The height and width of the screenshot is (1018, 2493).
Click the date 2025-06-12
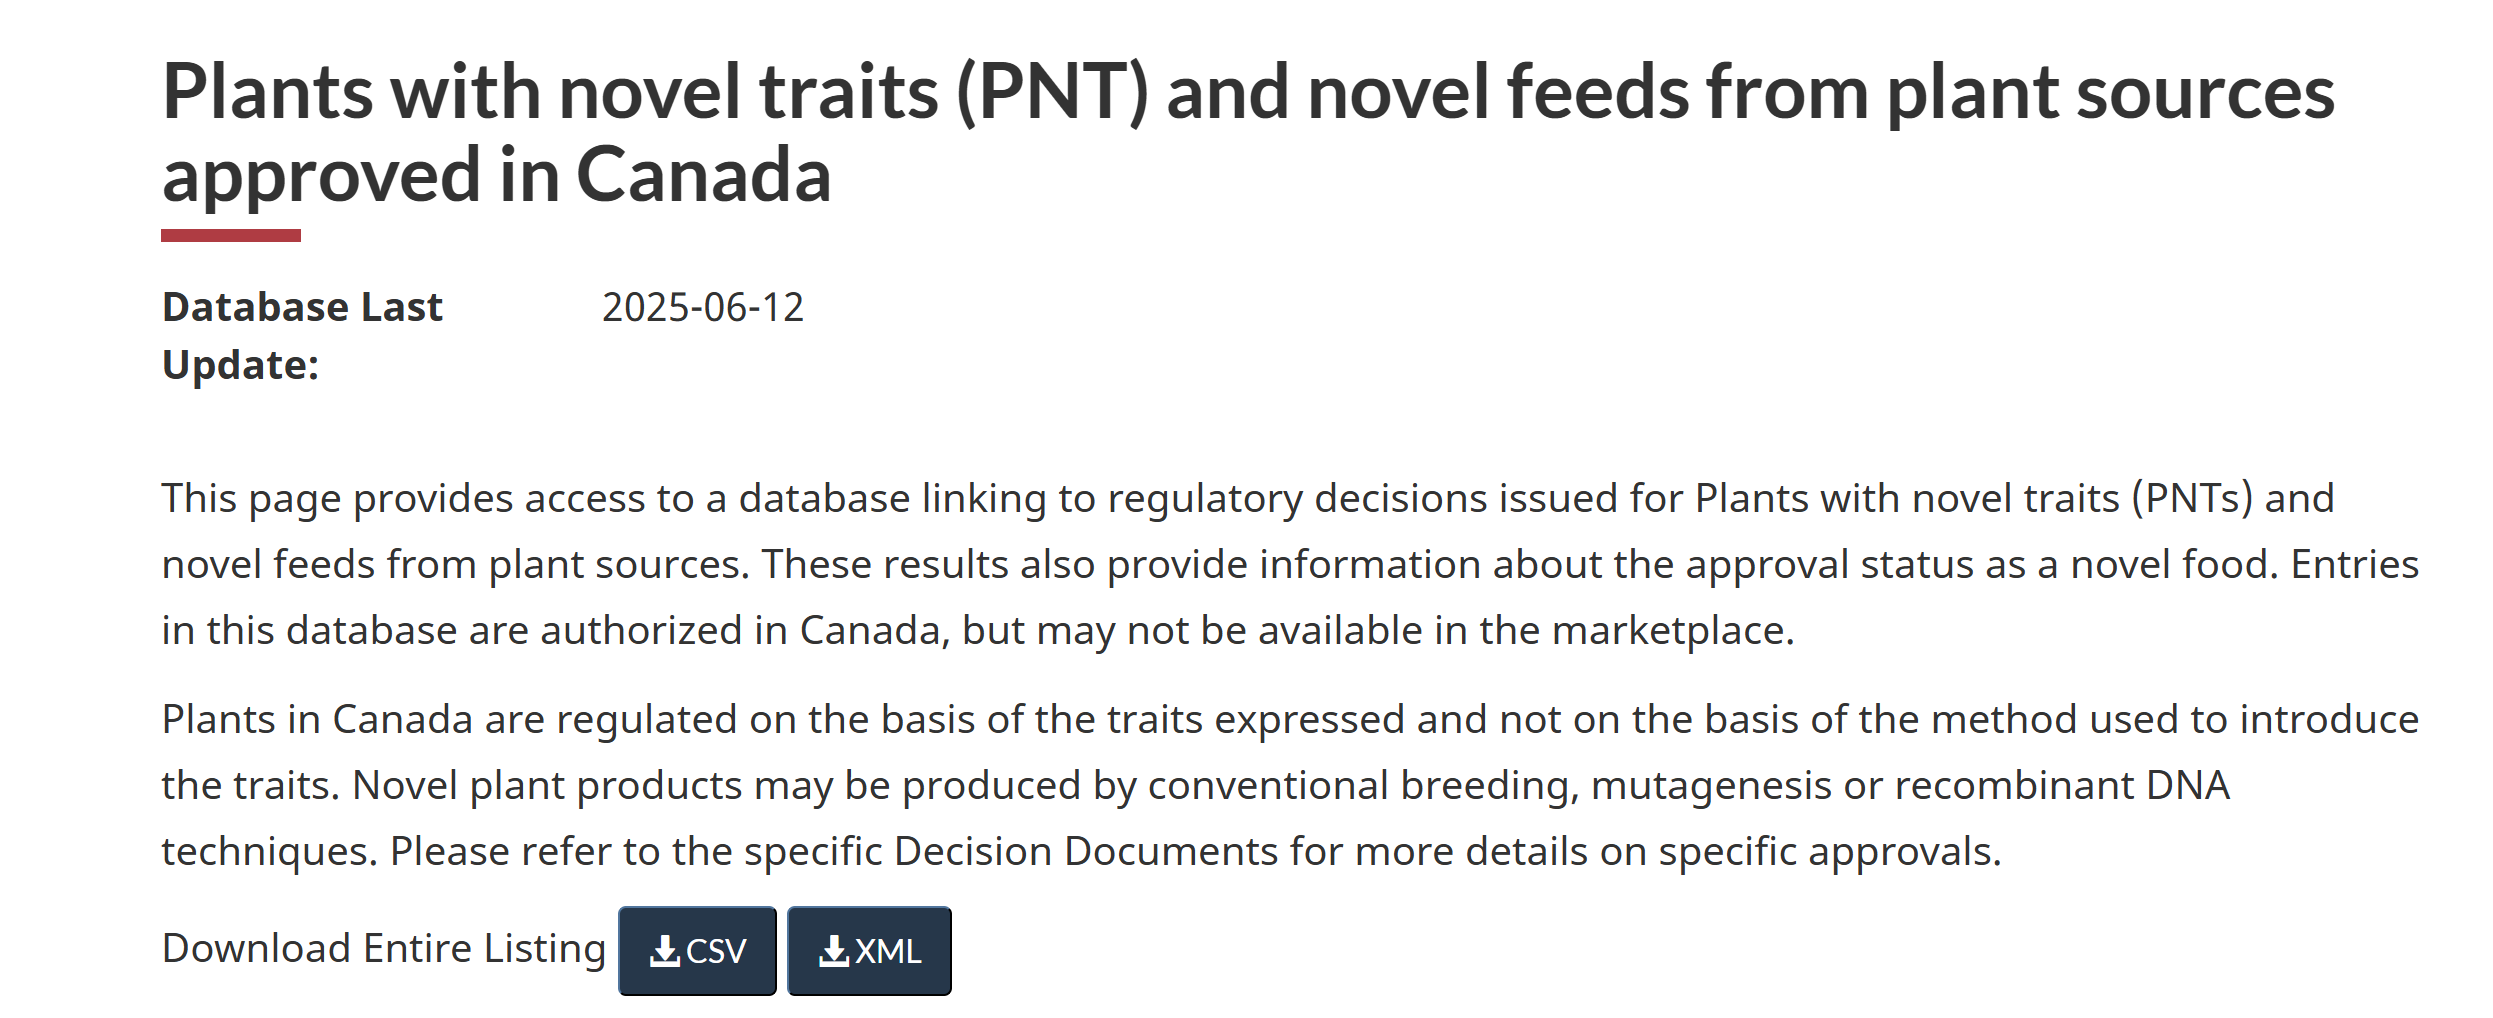tap(703, 307)
